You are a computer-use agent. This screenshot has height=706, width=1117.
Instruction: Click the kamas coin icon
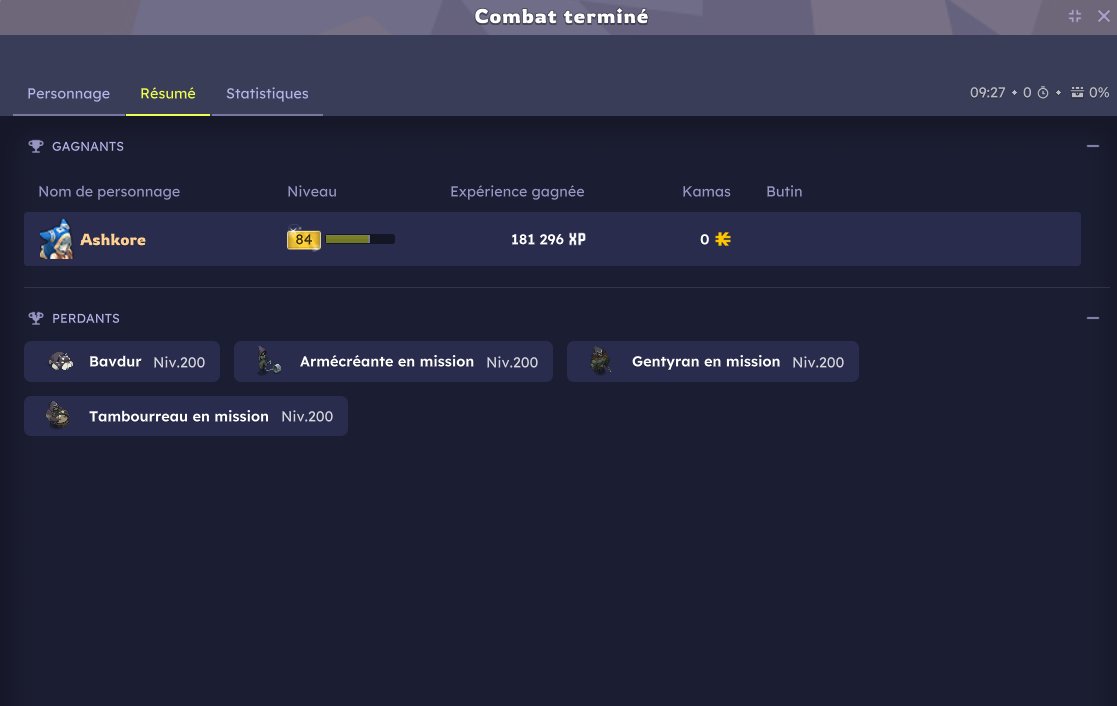(x=723, y=239)
